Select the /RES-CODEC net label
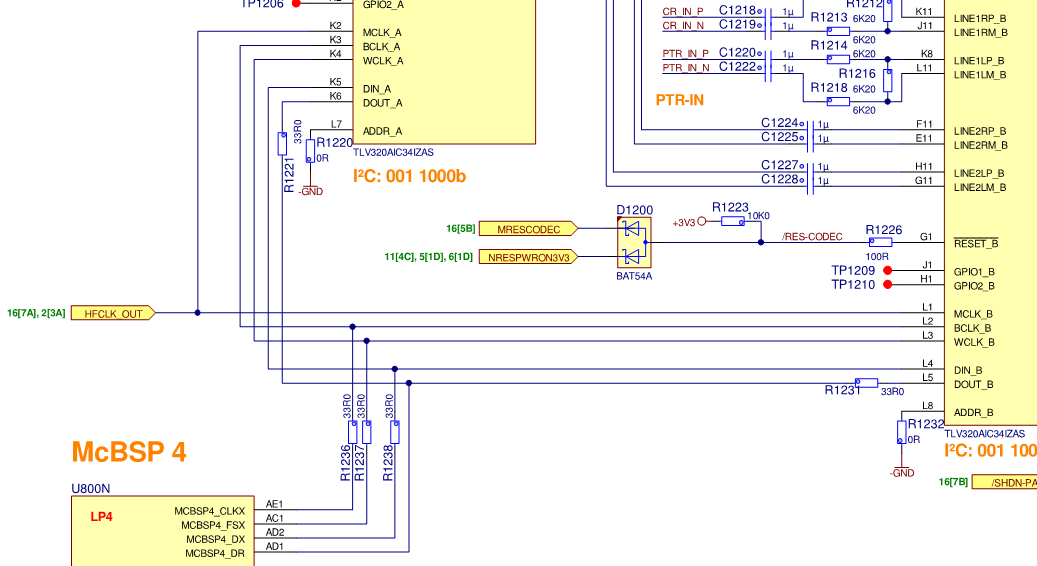Viewport: 1037px width, 566px height. click(812, 237)
